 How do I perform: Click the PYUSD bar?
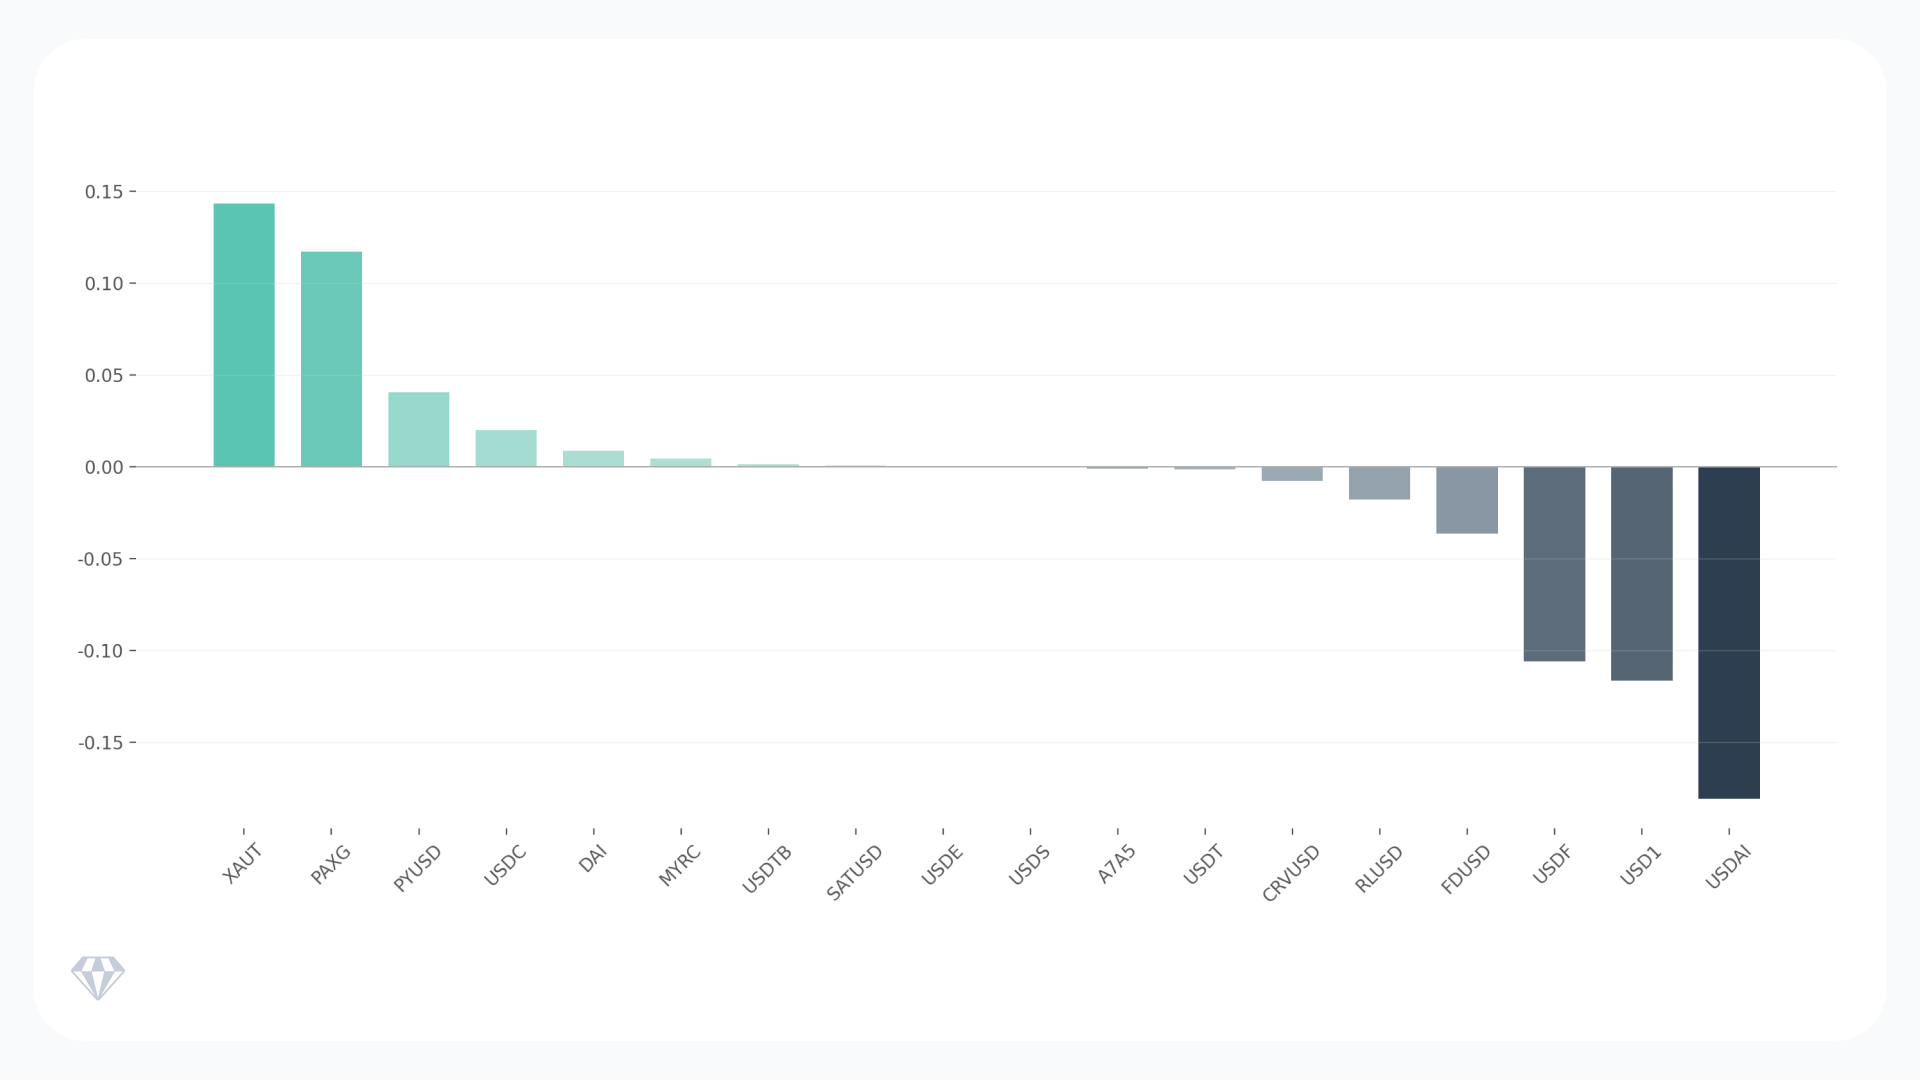418,429
